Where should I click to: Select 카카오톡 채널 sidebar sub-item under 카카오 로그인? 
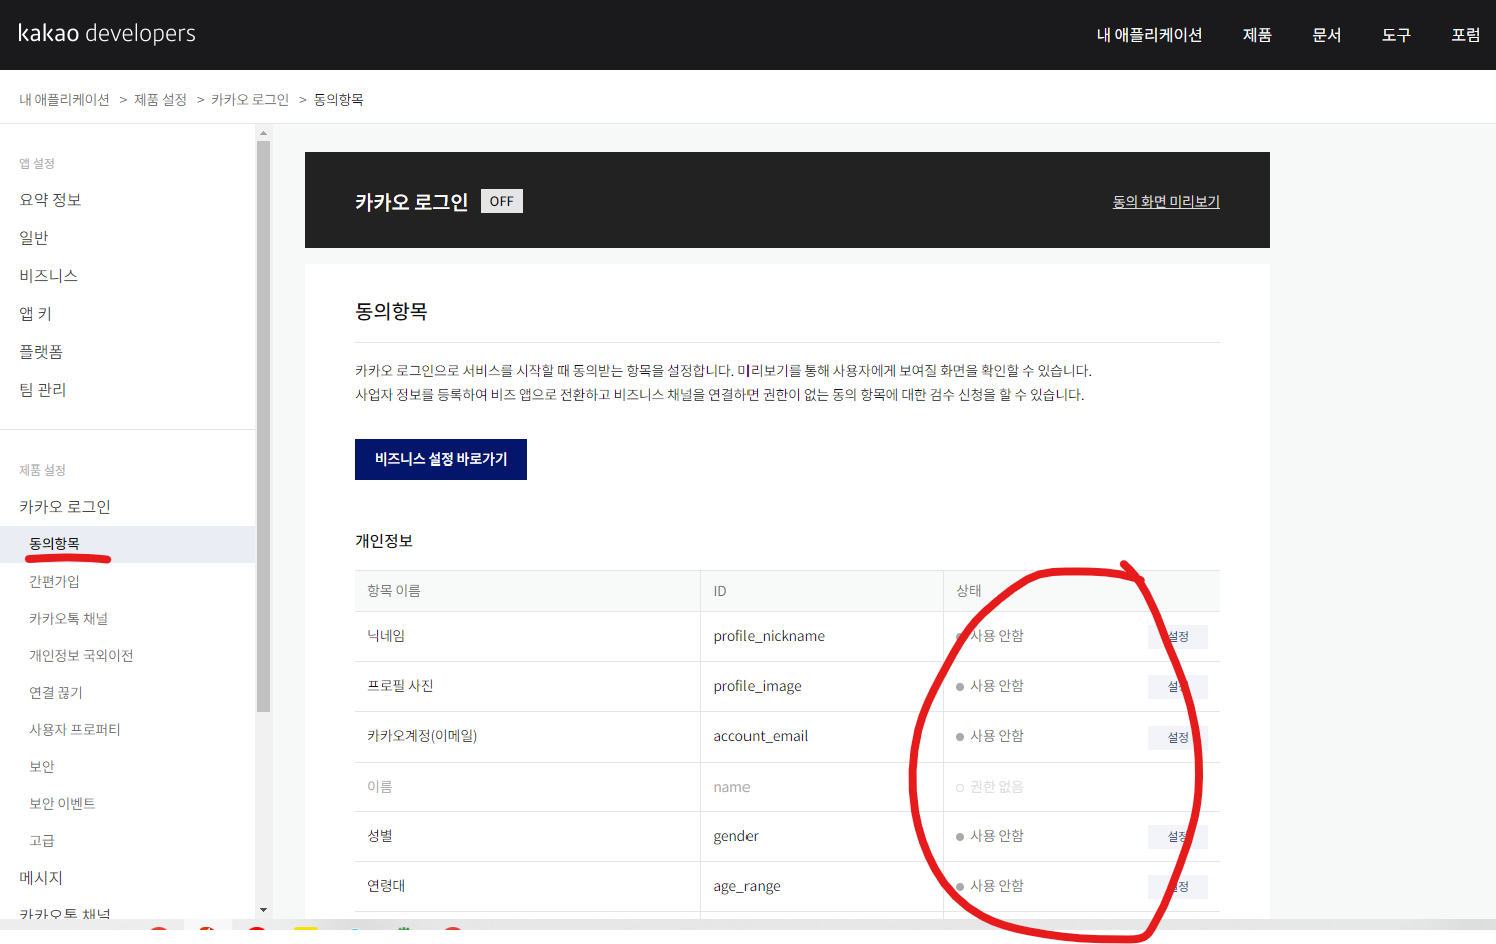pos(68,619)
